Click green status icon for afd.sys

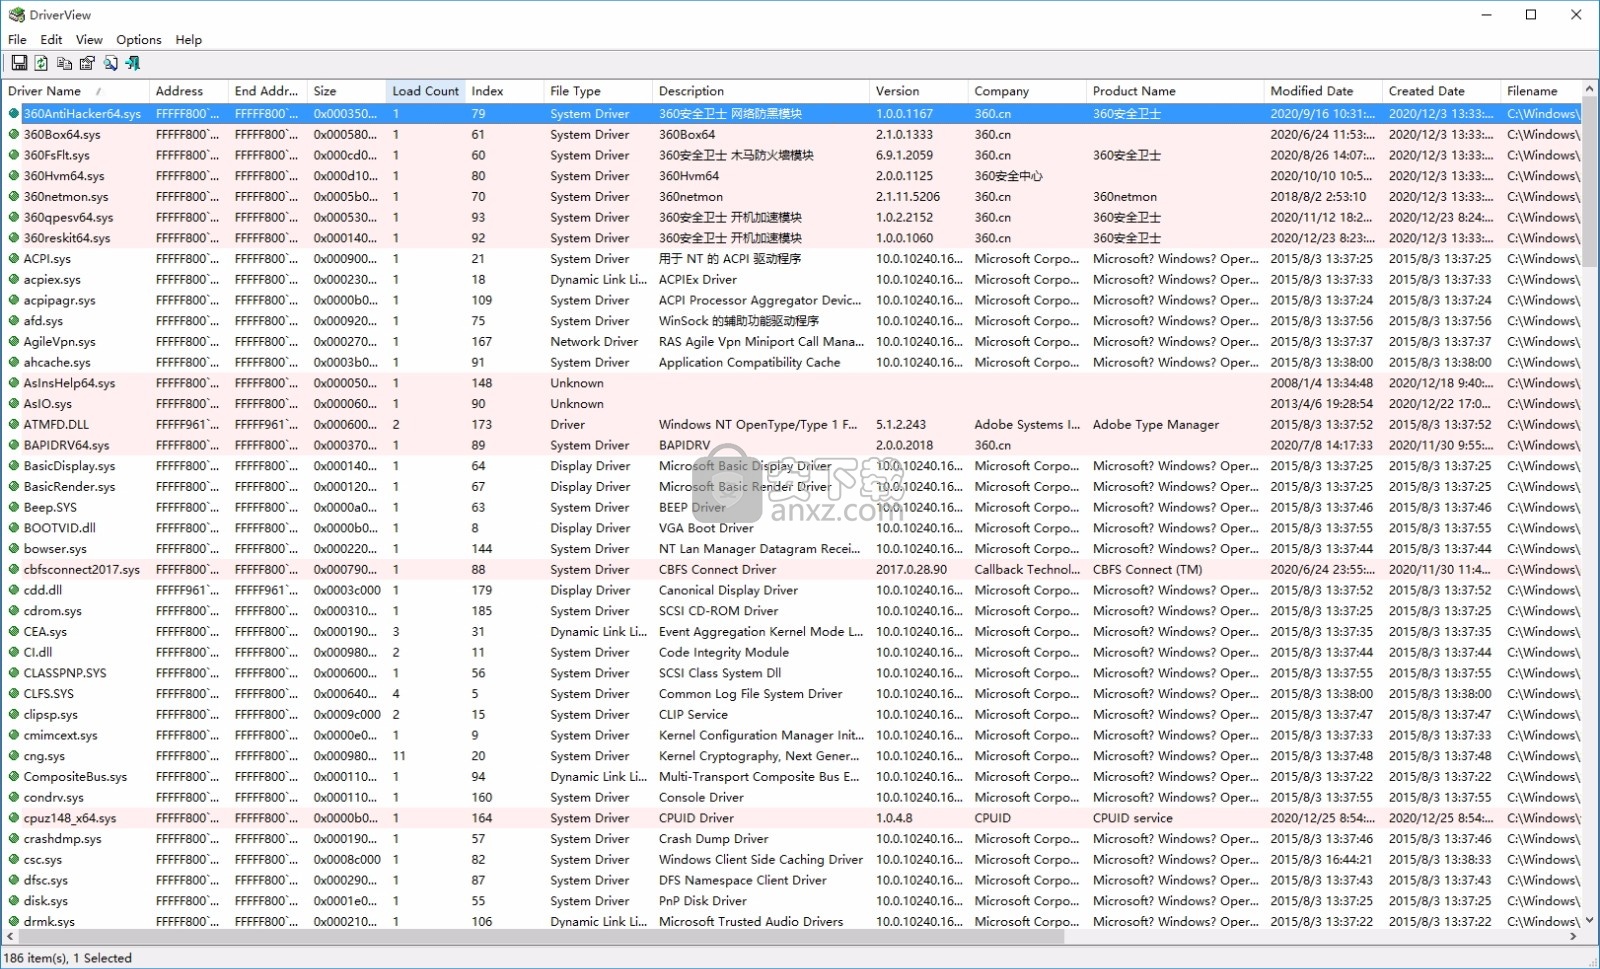pyautogui.click(x=14, y=321)
